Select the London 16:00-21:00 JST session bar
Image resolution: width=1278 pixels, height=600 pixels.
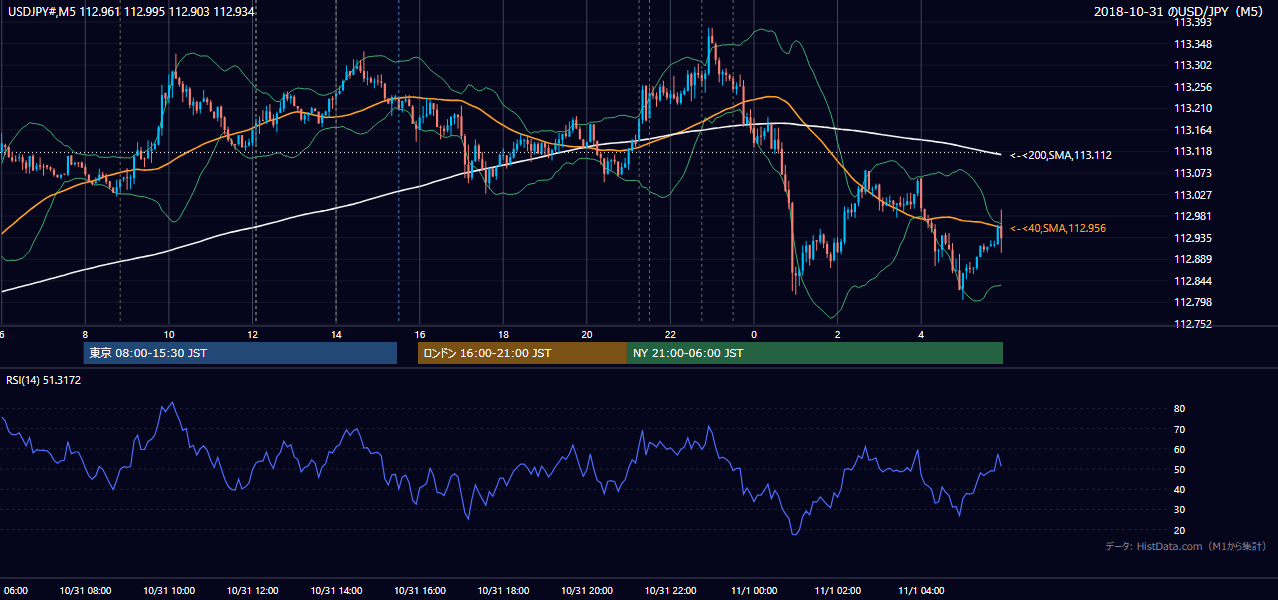pyautogui.click(x=522, y=353)
